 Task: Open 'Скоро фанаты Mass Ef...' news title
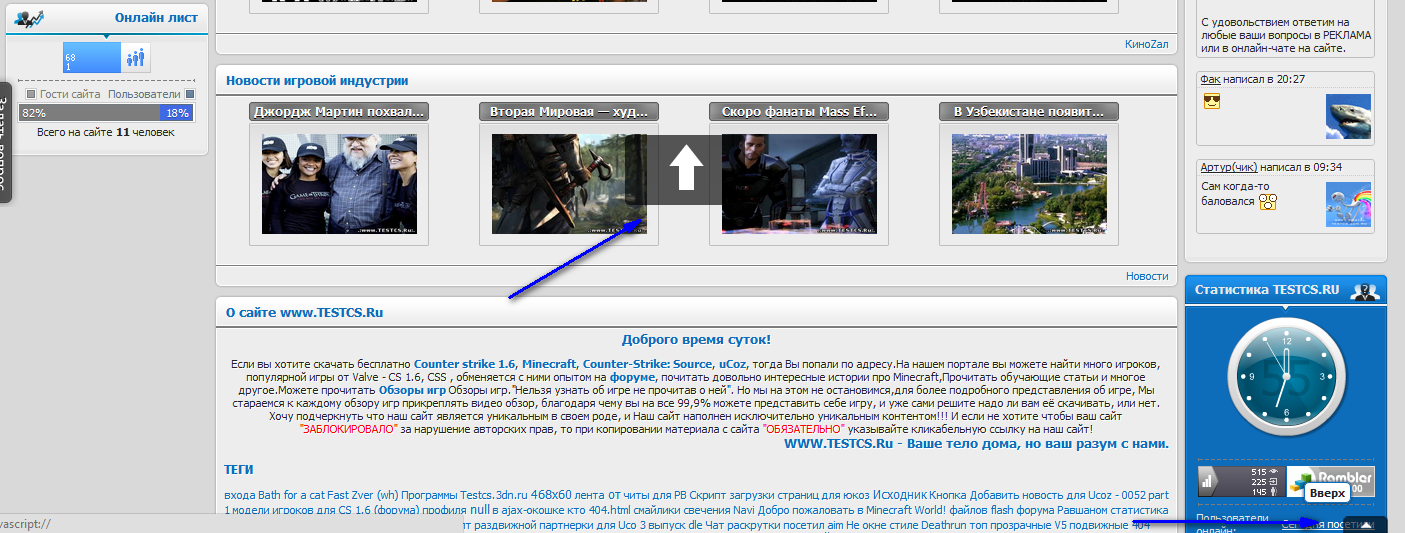pyautogui.click(x=799, y=112)
